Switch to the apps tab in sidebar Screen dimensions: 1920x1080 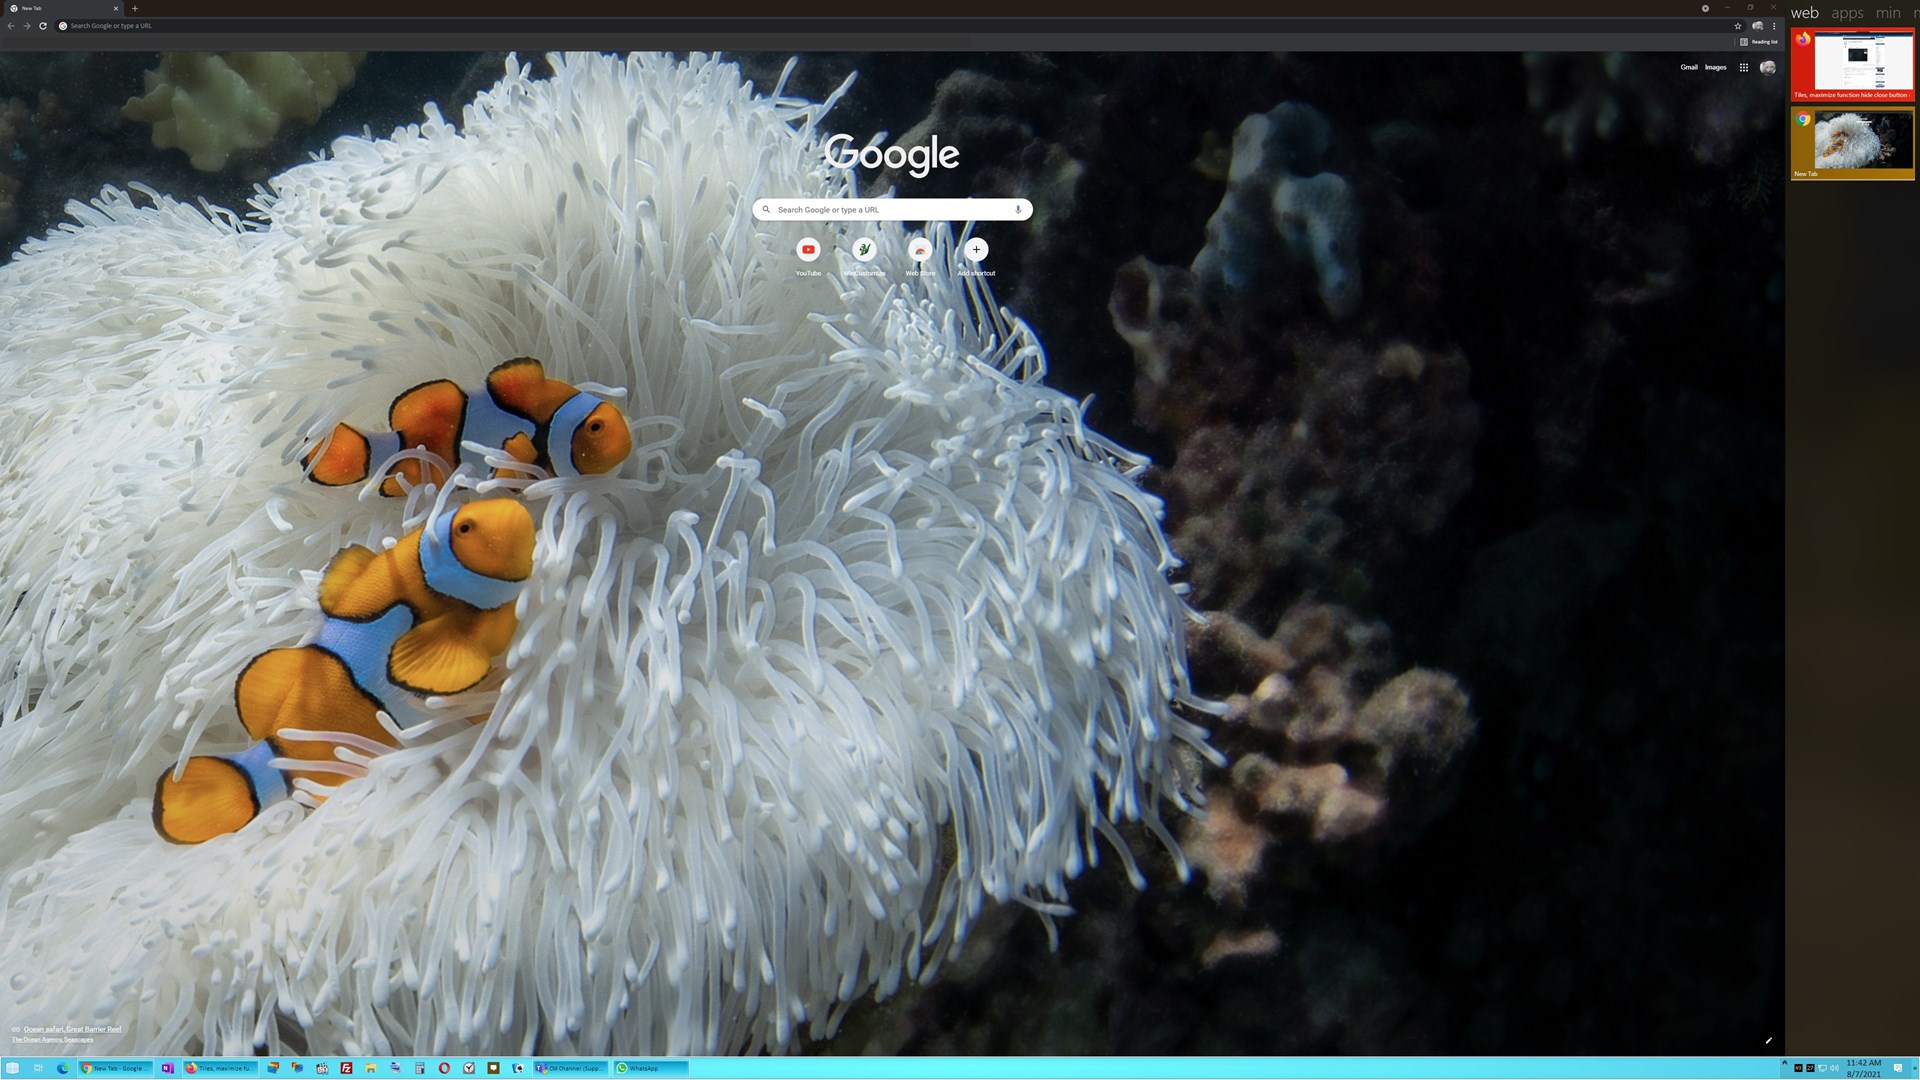(1846, 13)
